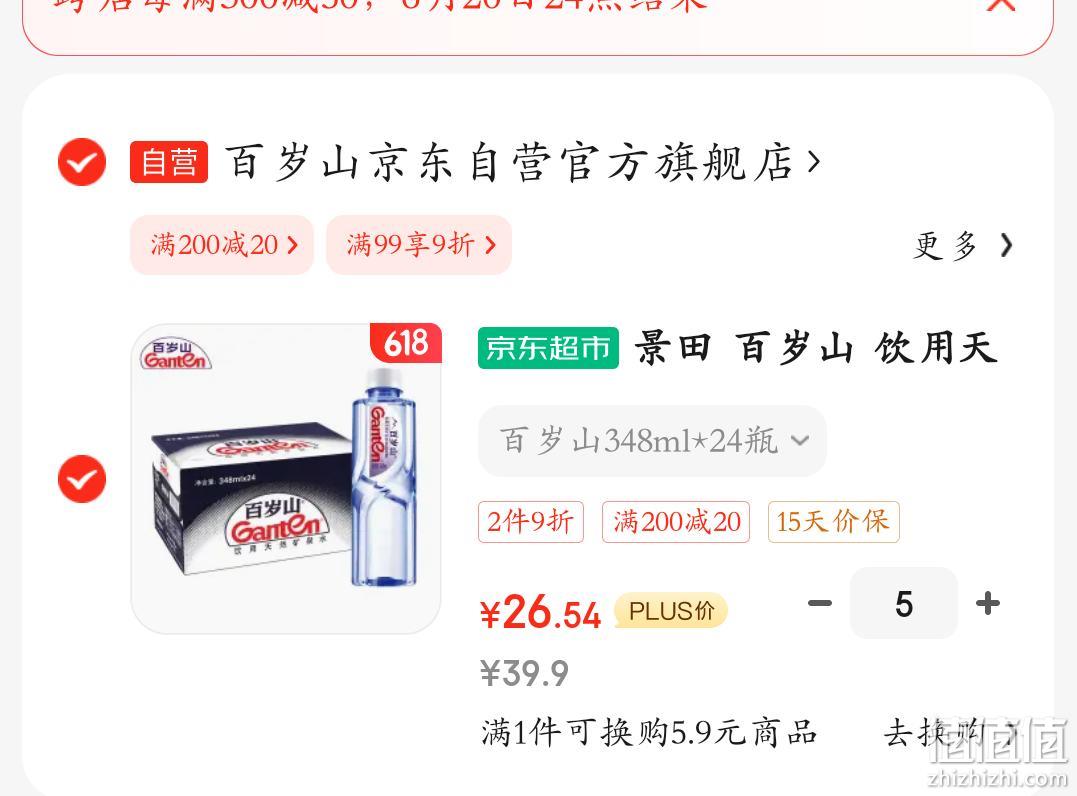
Task: Click the 618 badge on product image
Action: pos(406,343)
